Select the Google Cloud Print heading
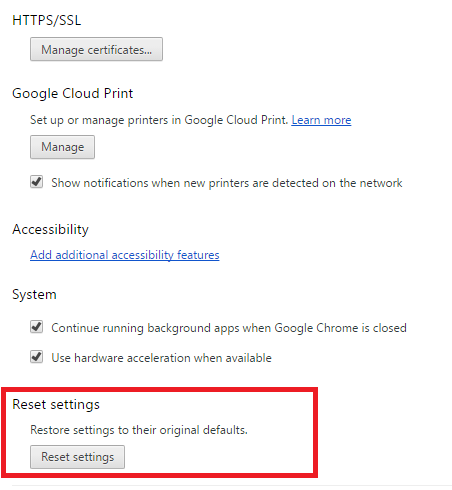452x490 pixels. point(73,93)
